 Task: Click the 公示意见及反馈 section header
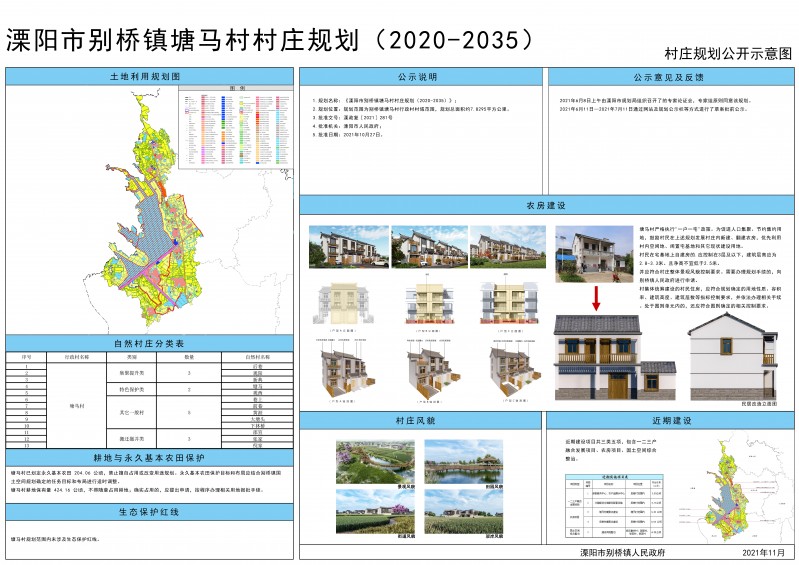(x=669, y=77)
